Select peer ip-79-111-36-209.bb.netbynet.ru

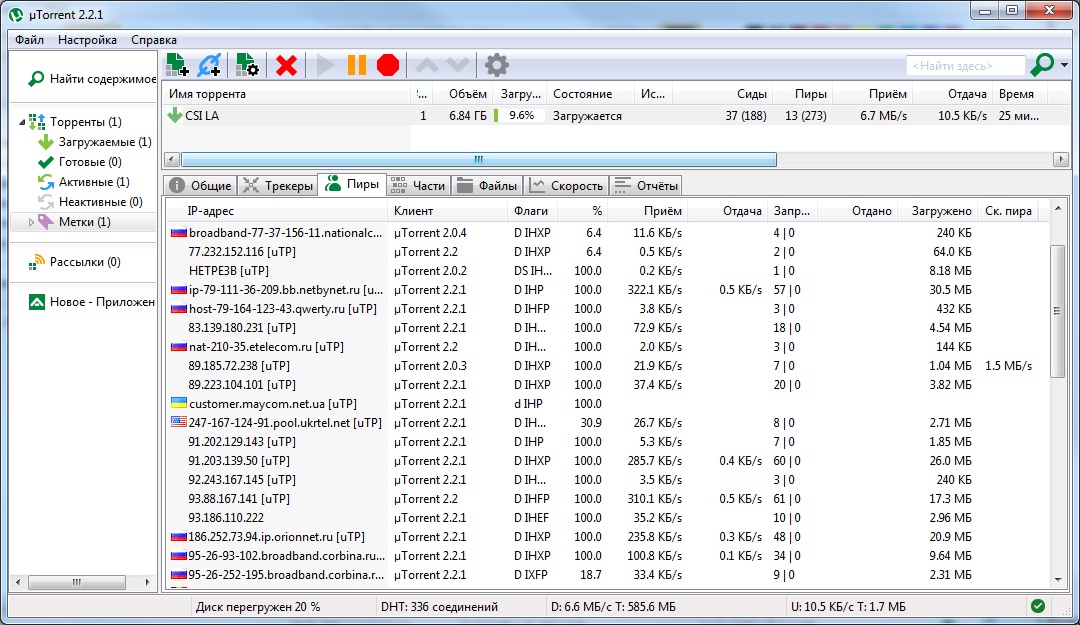[608, 290]
